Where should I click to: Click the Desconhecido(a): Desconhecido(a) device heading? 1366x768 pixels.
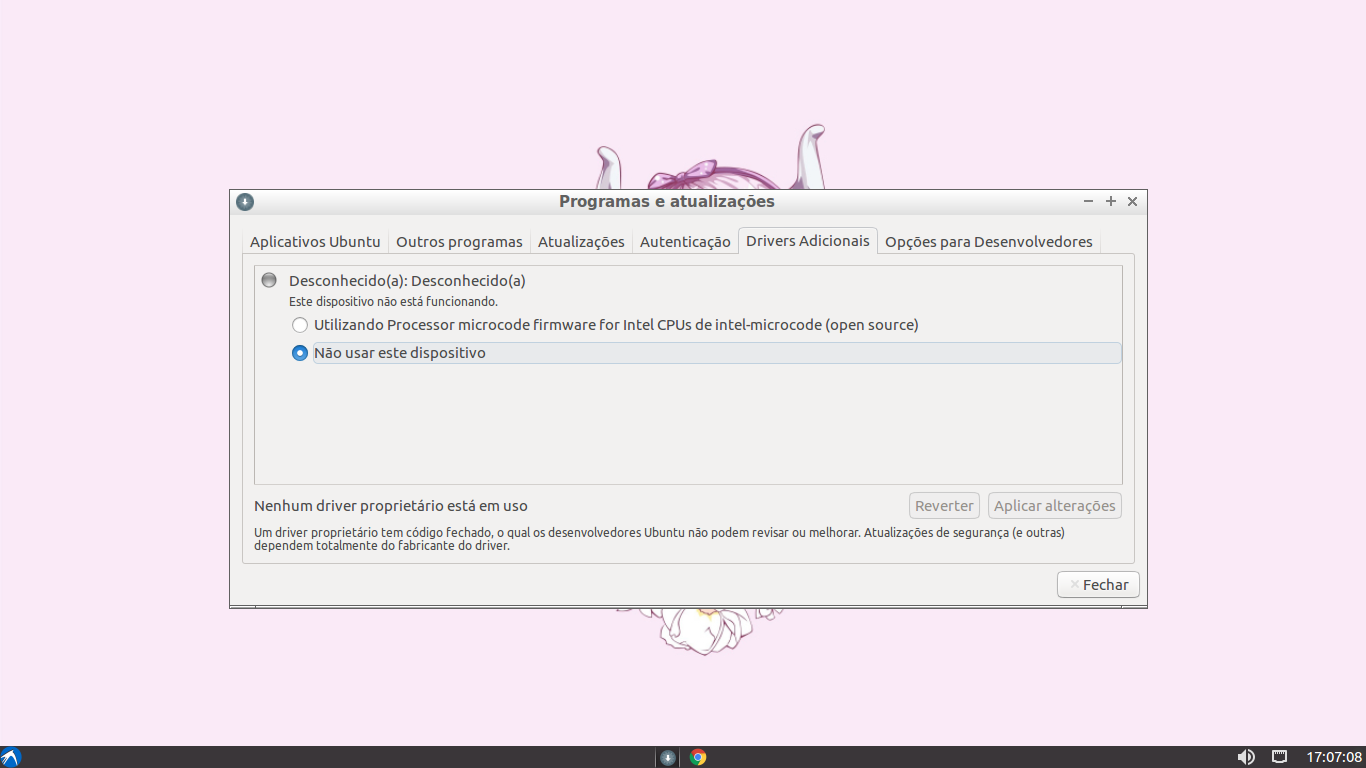(407, 281)
